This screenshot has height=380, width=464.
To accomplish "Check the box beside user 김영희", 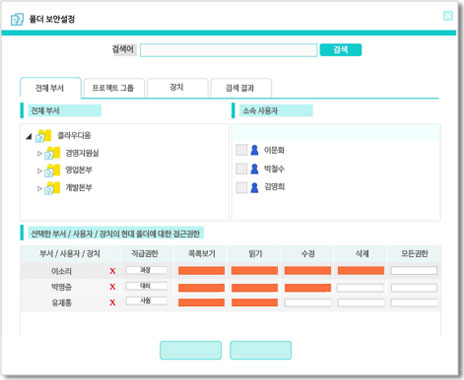I will click(241, 187).
